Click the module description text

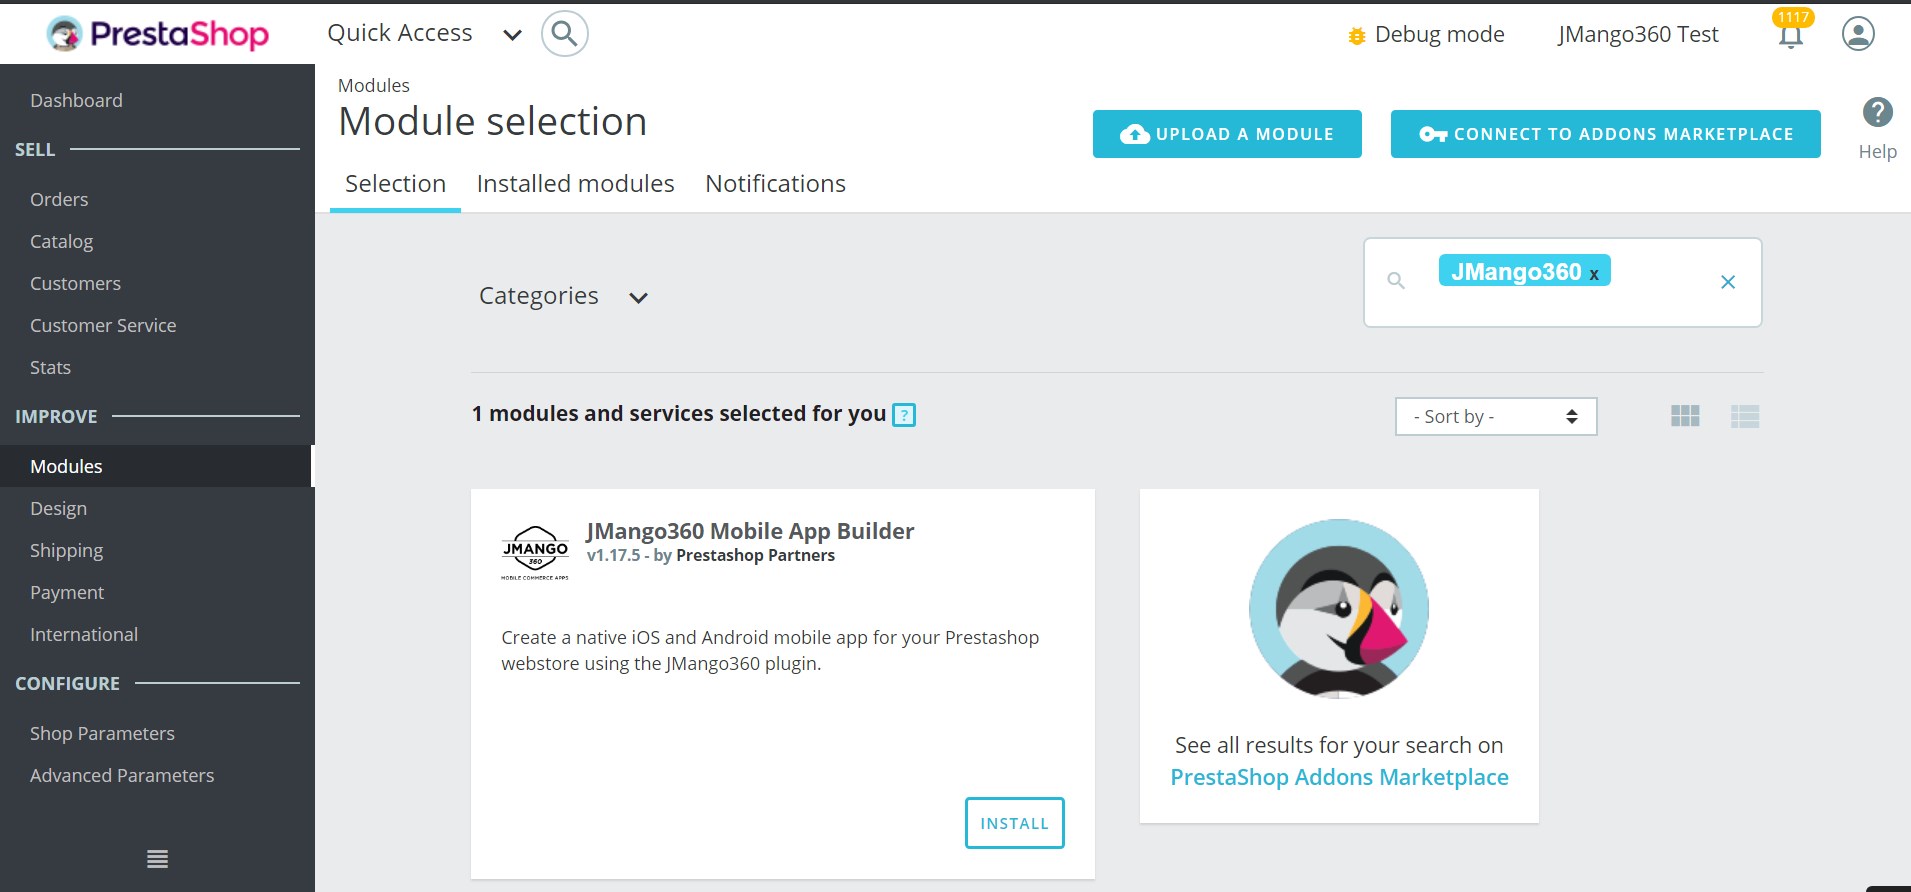770,650
